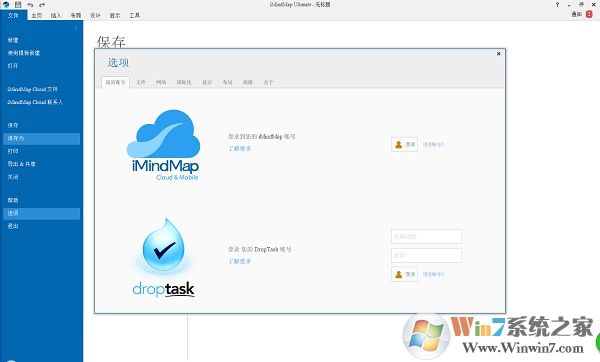Click the redo arrow icon
The image size is (600, 362).
[x=42, y=5]
